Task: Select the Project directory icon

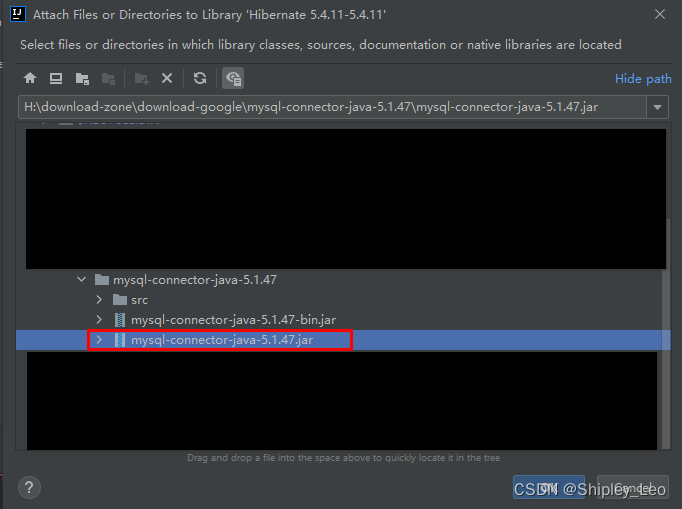Action: tap(82, 78)
